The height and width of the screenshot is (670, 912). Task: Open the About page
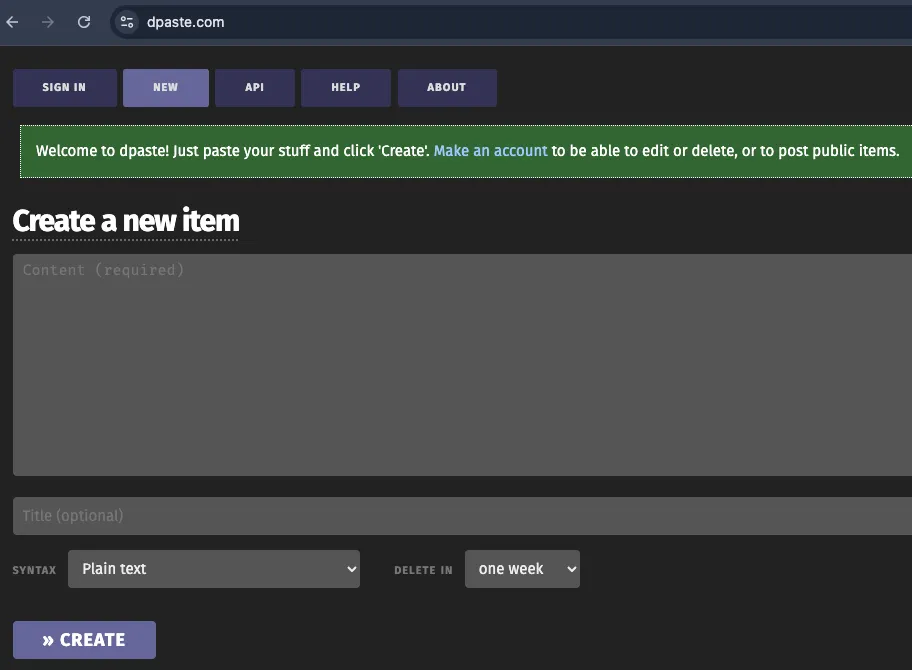447,87
